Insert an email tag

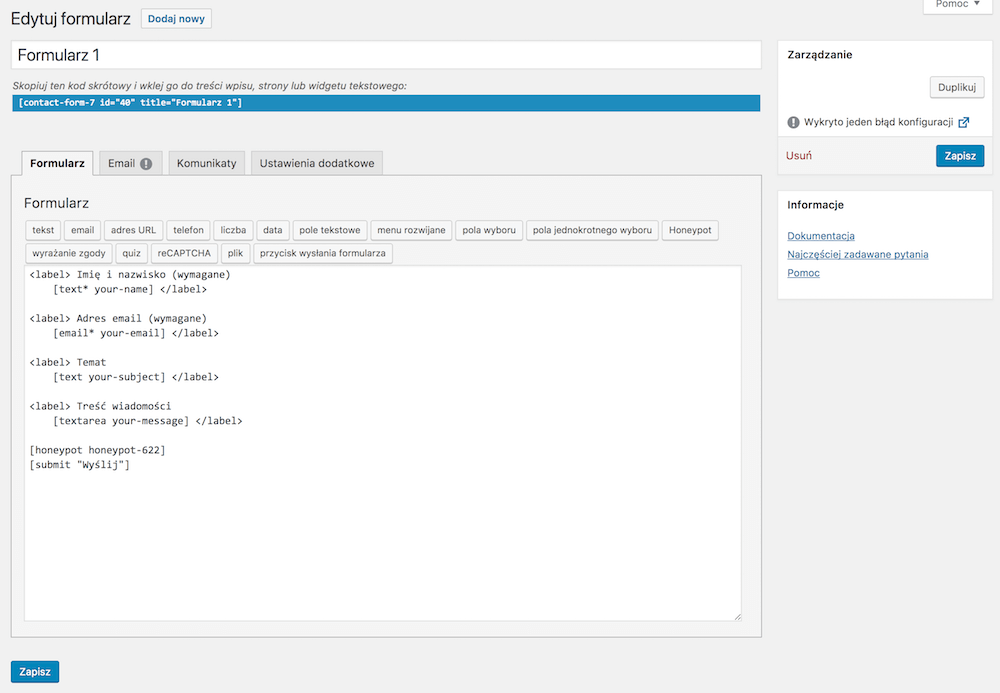pyautogui.click(x=82, y=230)
